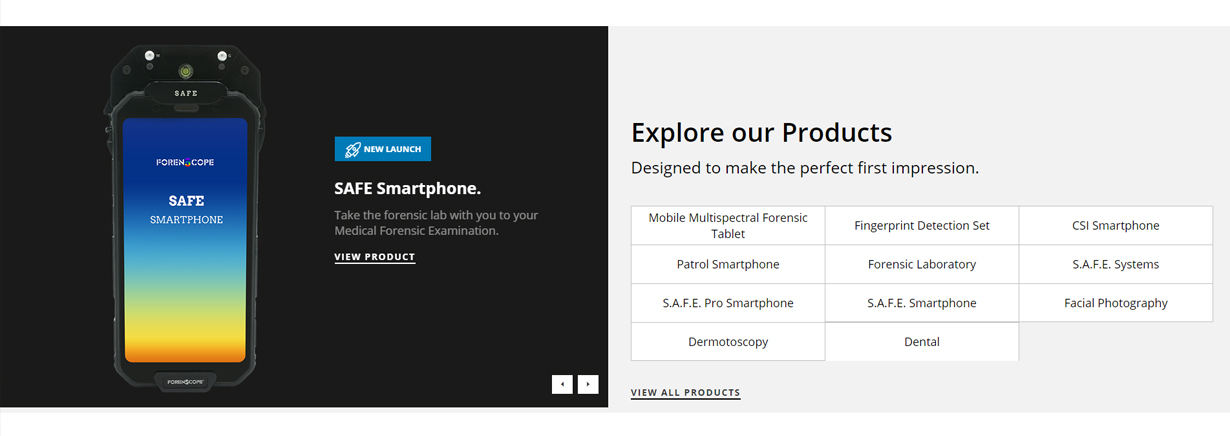Open the Facial Photography tab
The height and width of the screenshot is (436, 1230).
pos(1116,303)
